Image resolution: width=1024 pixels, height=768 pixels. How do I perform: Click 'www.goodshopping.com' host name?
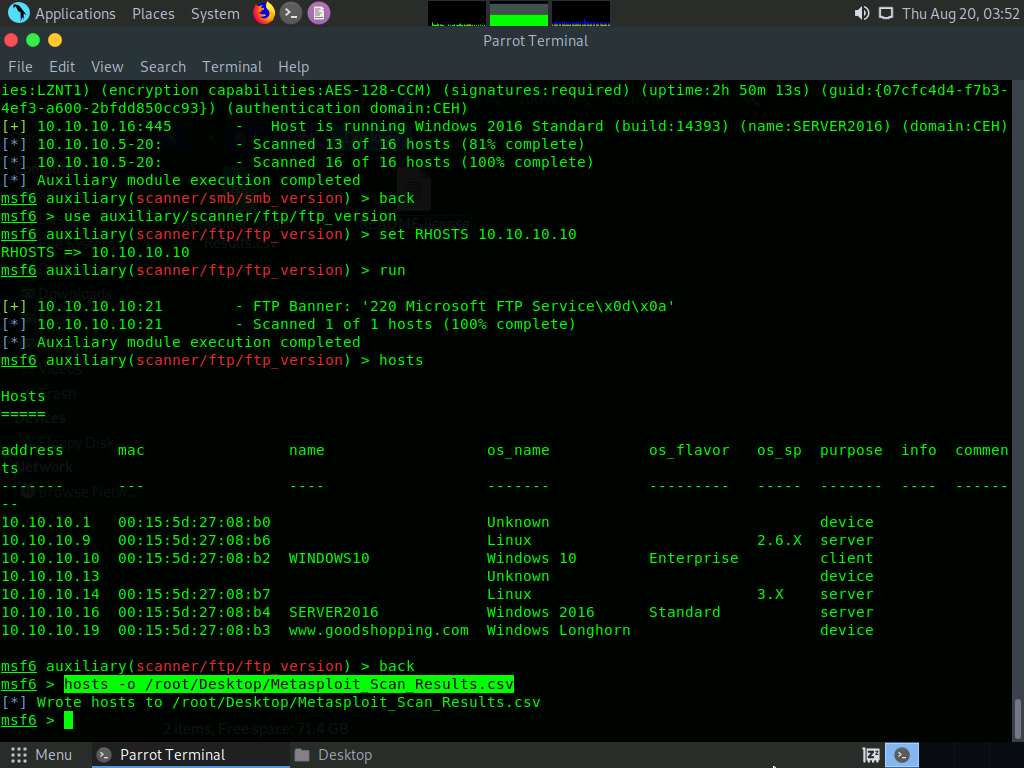tap(379, 630)
